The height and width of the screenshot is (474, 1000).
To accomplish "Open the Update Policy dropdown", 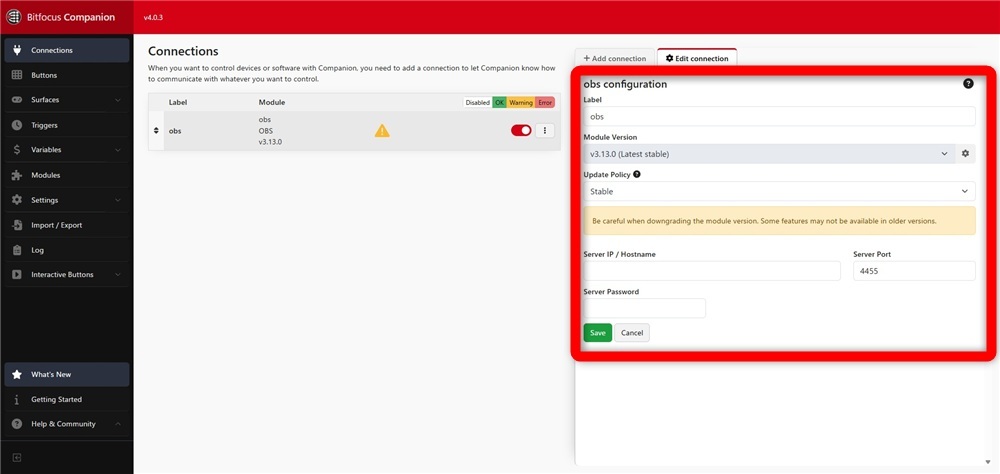I will 779,191.
